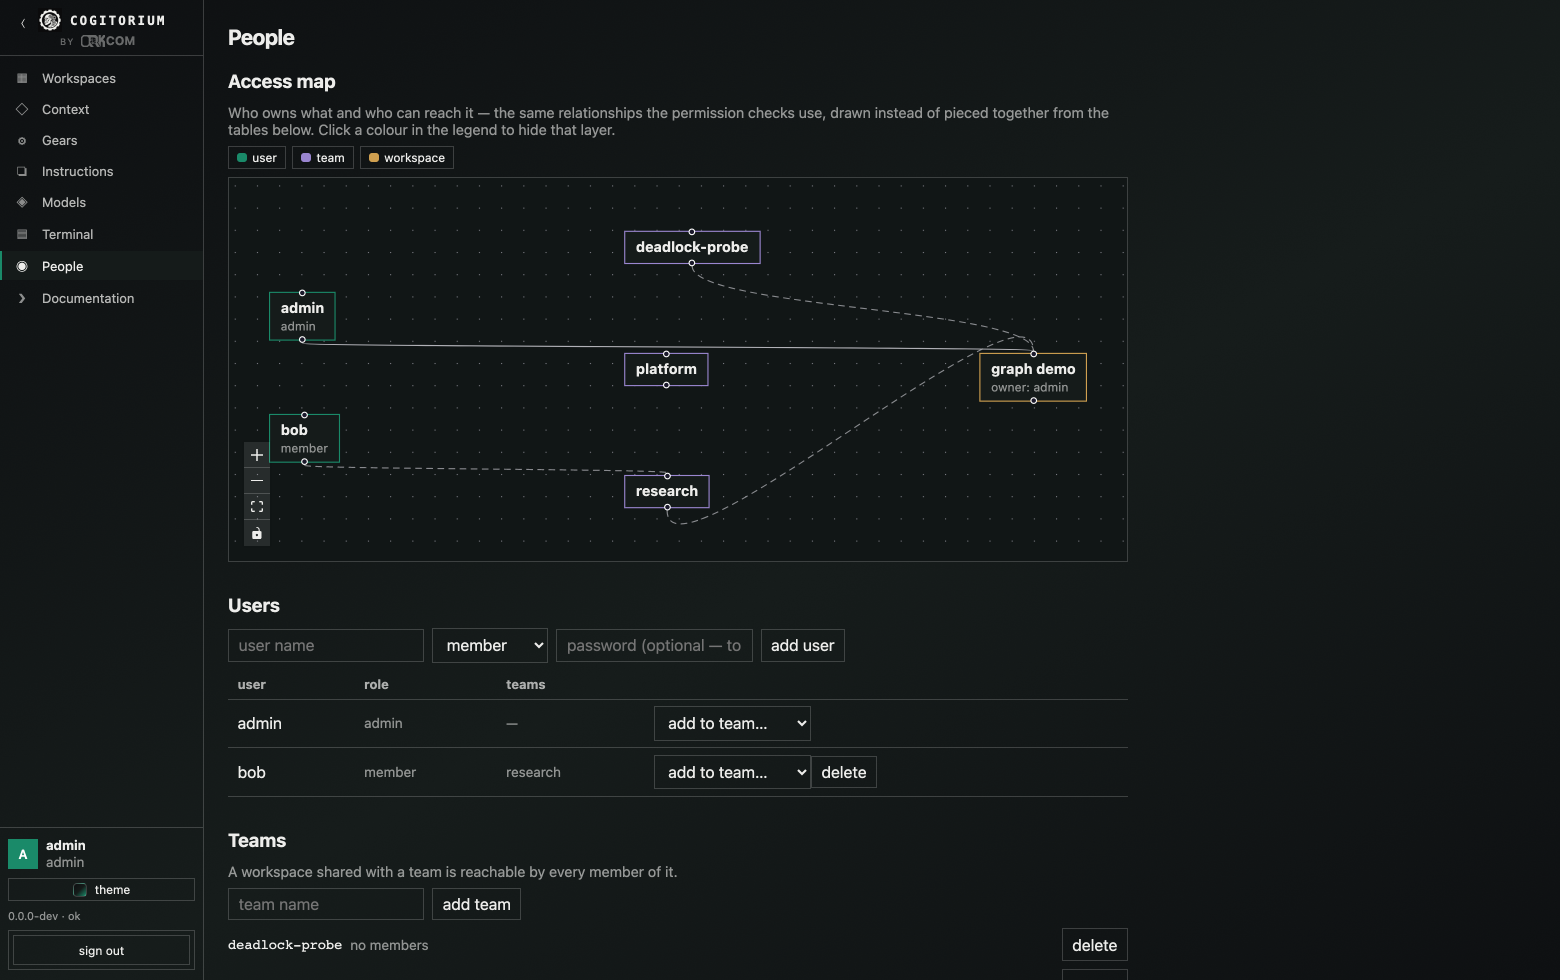
Task: Delete the user bob
Action: coord(844,773)
